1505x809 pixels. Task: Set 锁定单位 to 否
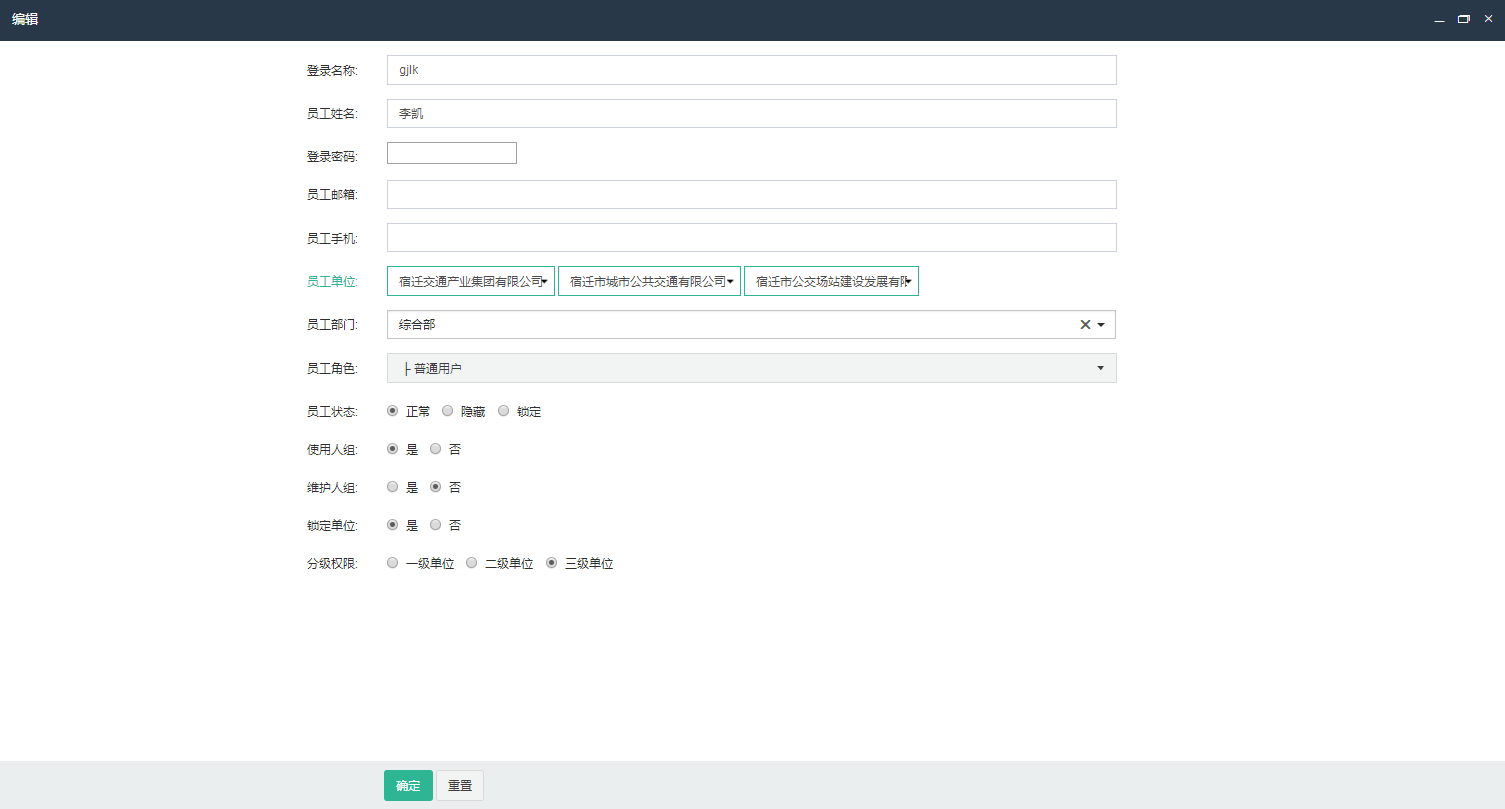pos(436,525)
